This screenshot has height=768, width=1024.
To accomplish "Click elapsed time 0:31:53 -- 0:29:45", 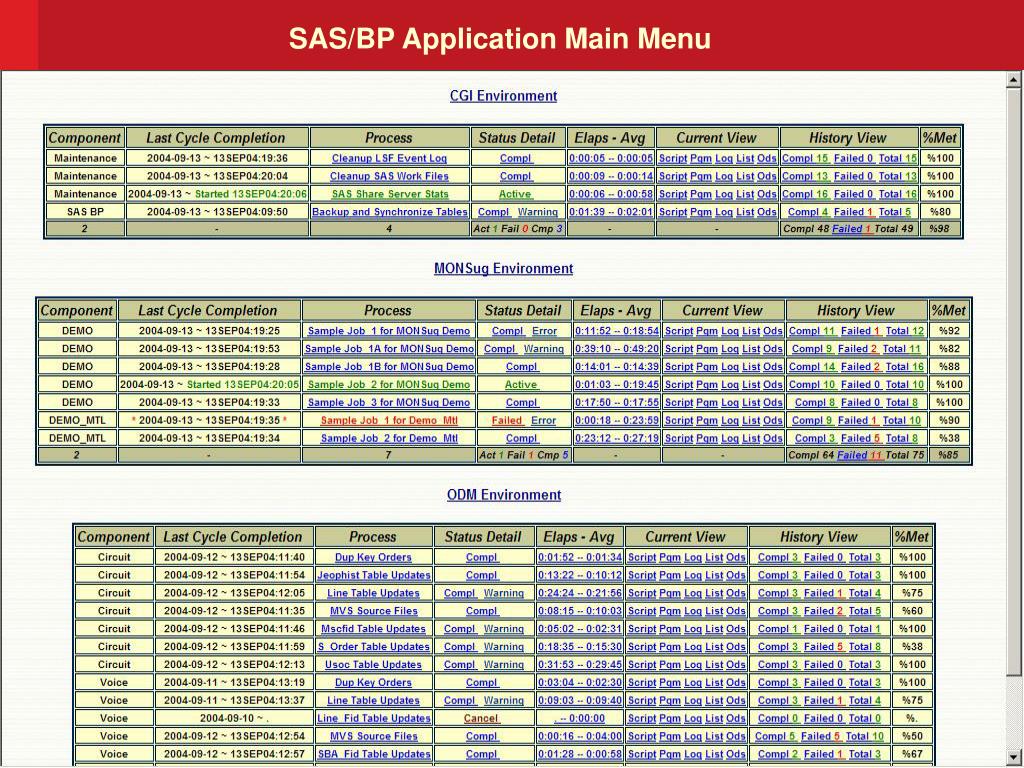I will pos(580,665).
